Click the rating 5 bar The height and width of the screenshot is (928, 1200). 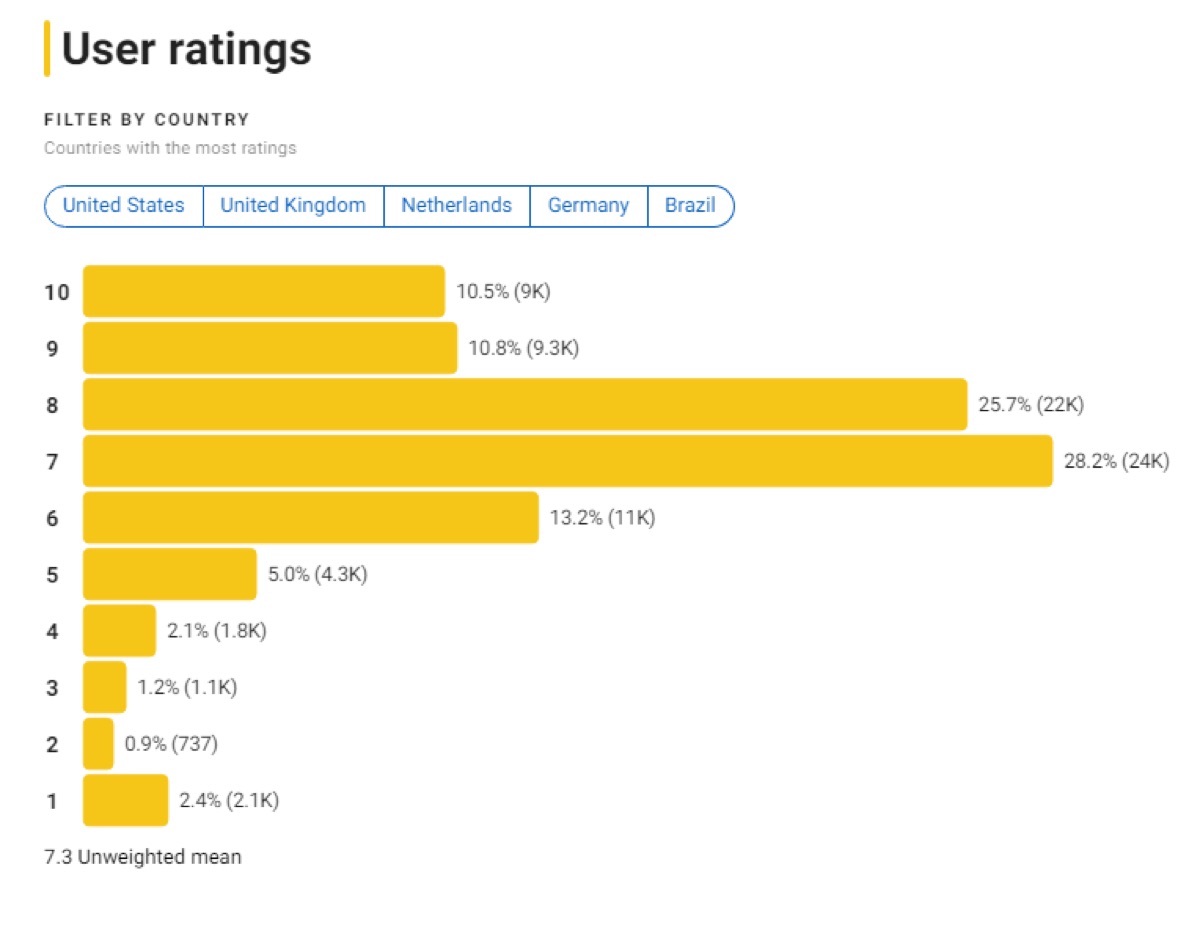tap(170, 574)
